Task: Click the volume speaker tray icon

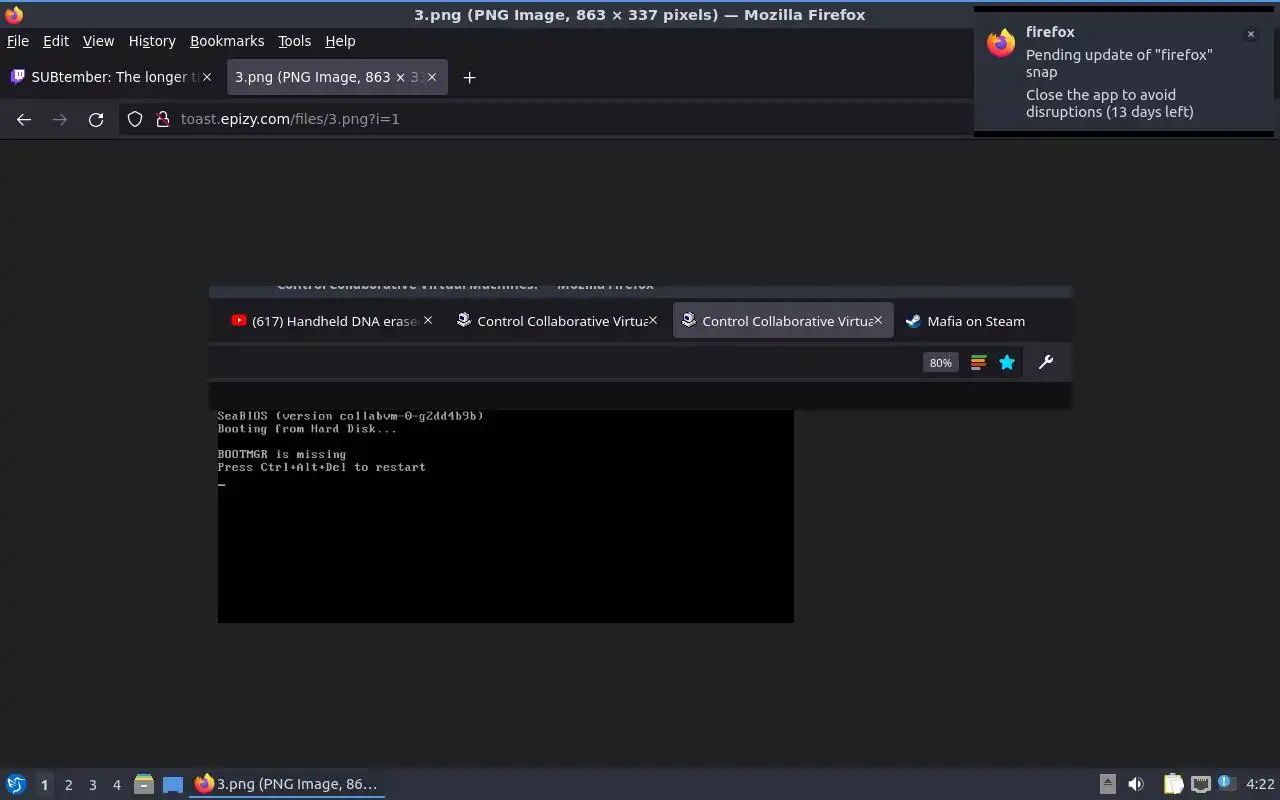Action: (x=1136, y=784)
